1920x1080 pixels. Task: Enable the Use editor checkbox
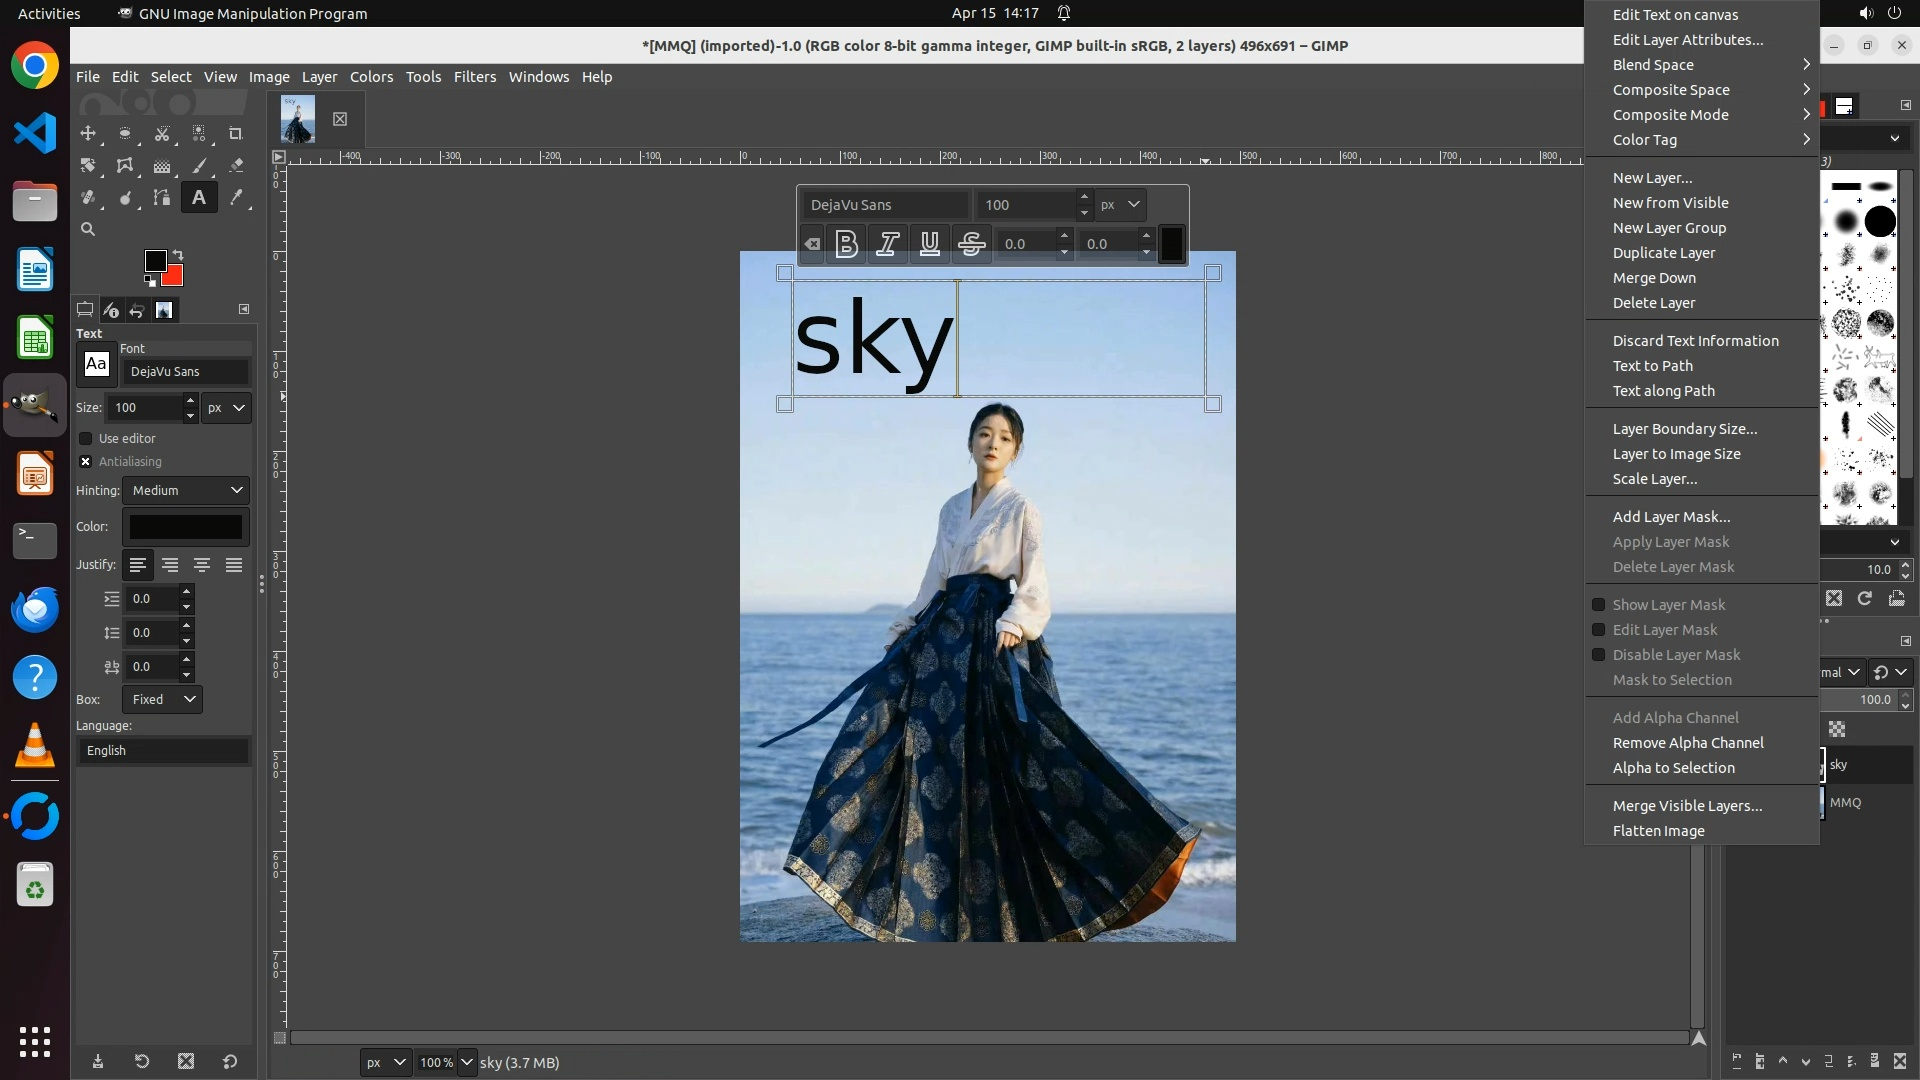tap(86, 438)
